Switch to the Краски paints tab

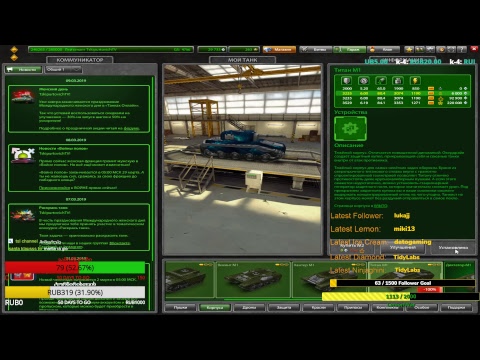[319, 307]
